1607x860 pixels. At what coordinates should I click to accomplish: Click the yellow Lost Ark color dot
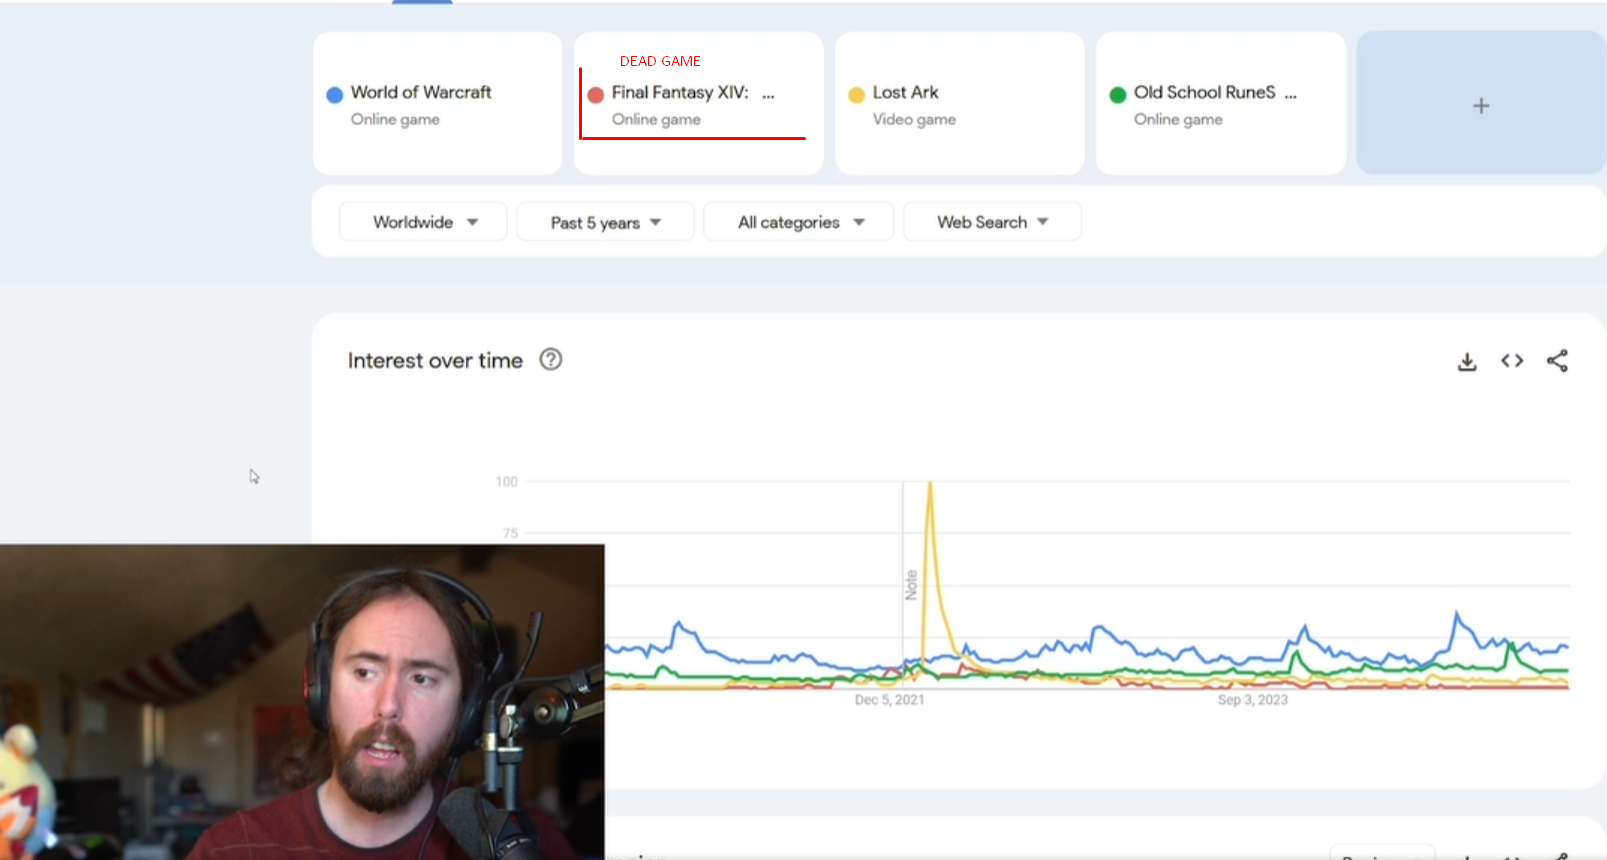click(857, 95)
